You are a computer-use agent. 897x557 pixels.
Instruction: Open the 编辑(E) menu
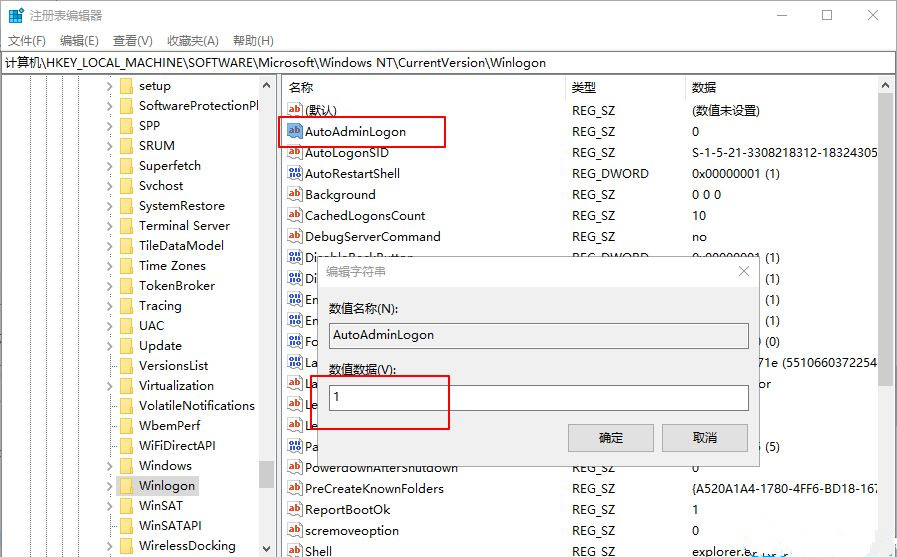(x=79, y=40)
